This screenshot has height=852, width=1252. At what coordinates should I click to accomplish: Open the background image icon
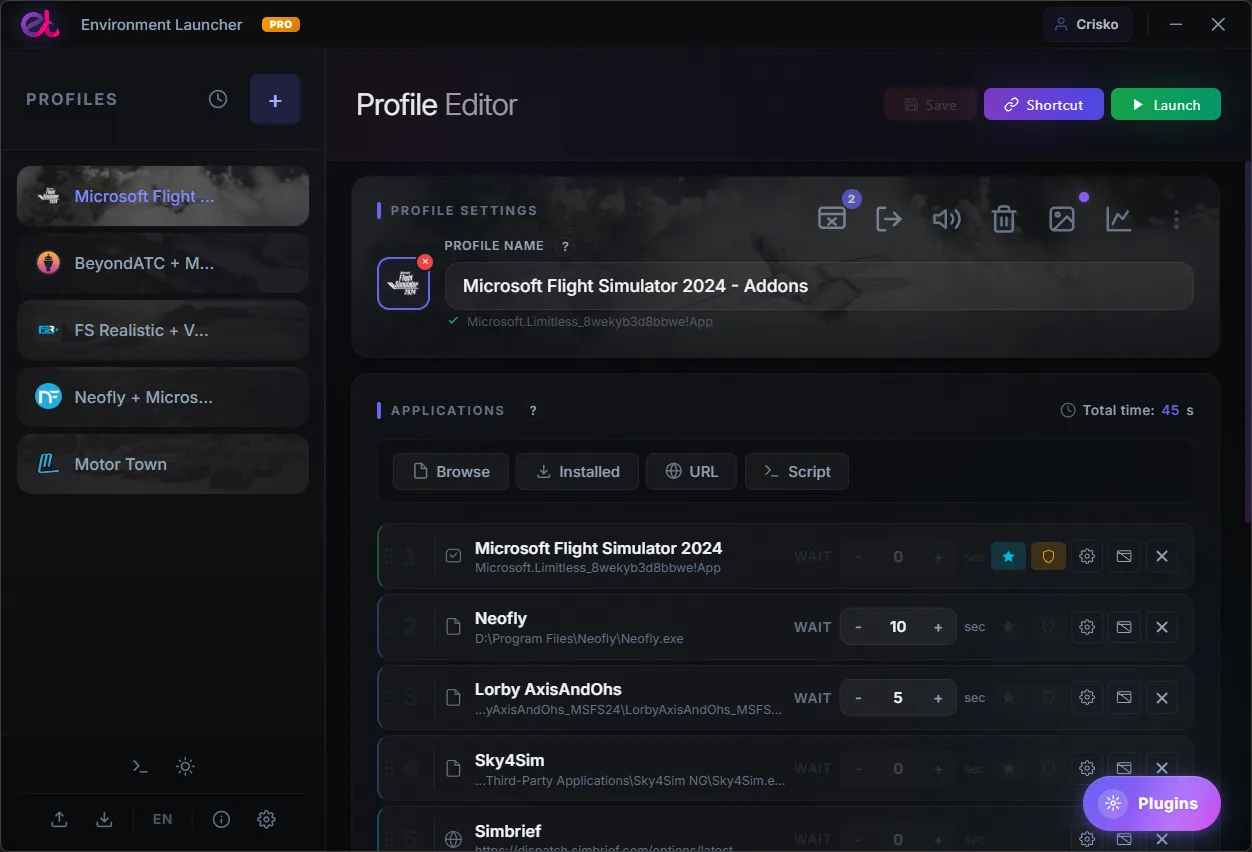1061,218
